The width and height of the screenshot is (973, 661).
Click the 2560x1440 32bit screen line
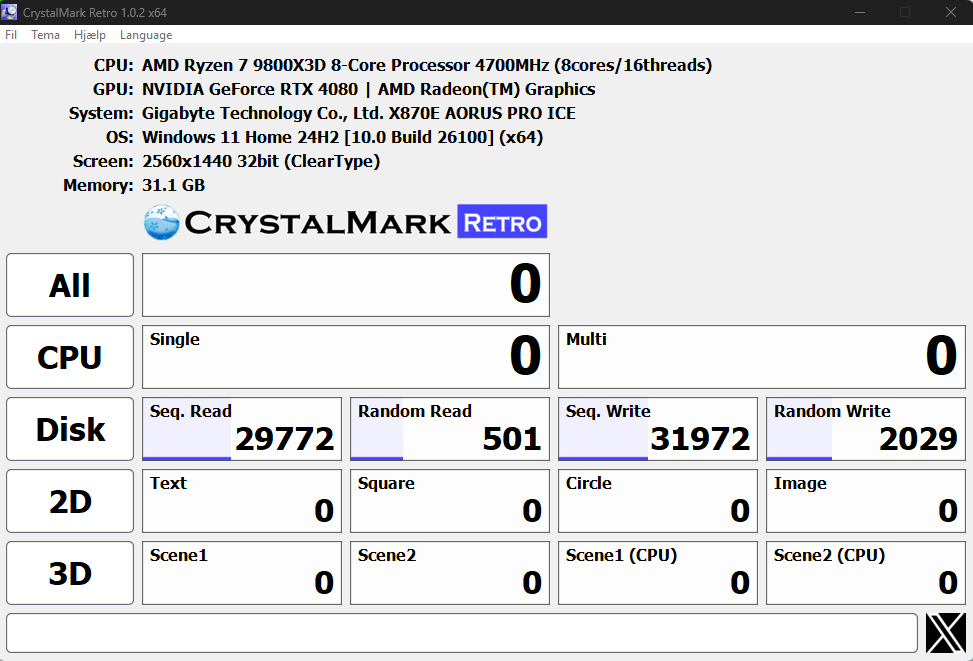click(x=261, y=161)
